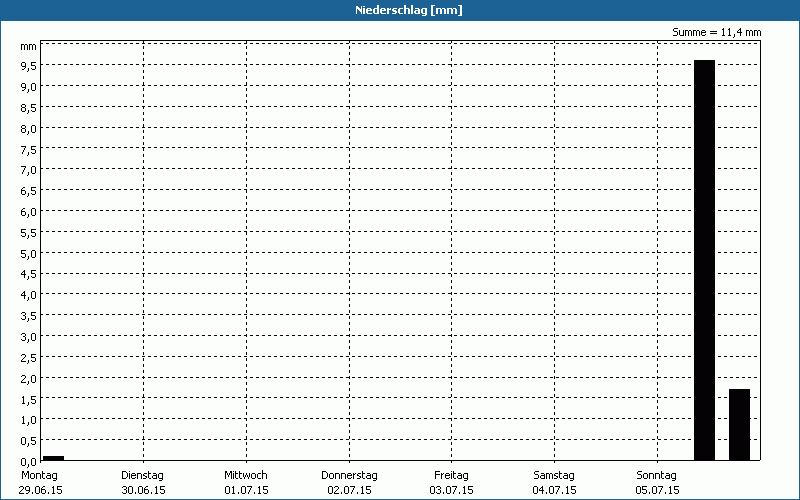The image size is (800, 500).
Task: Select the 'Mittwoch' day label
Action: [x=245, y=475]
